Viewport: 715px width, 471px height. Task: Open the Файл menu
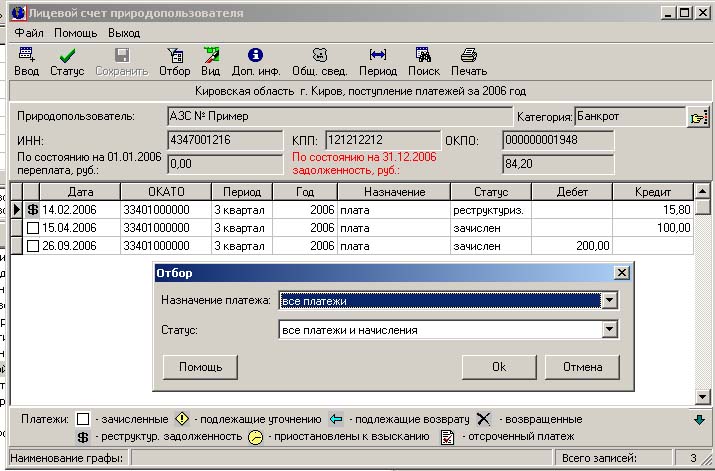click(29, 33)
